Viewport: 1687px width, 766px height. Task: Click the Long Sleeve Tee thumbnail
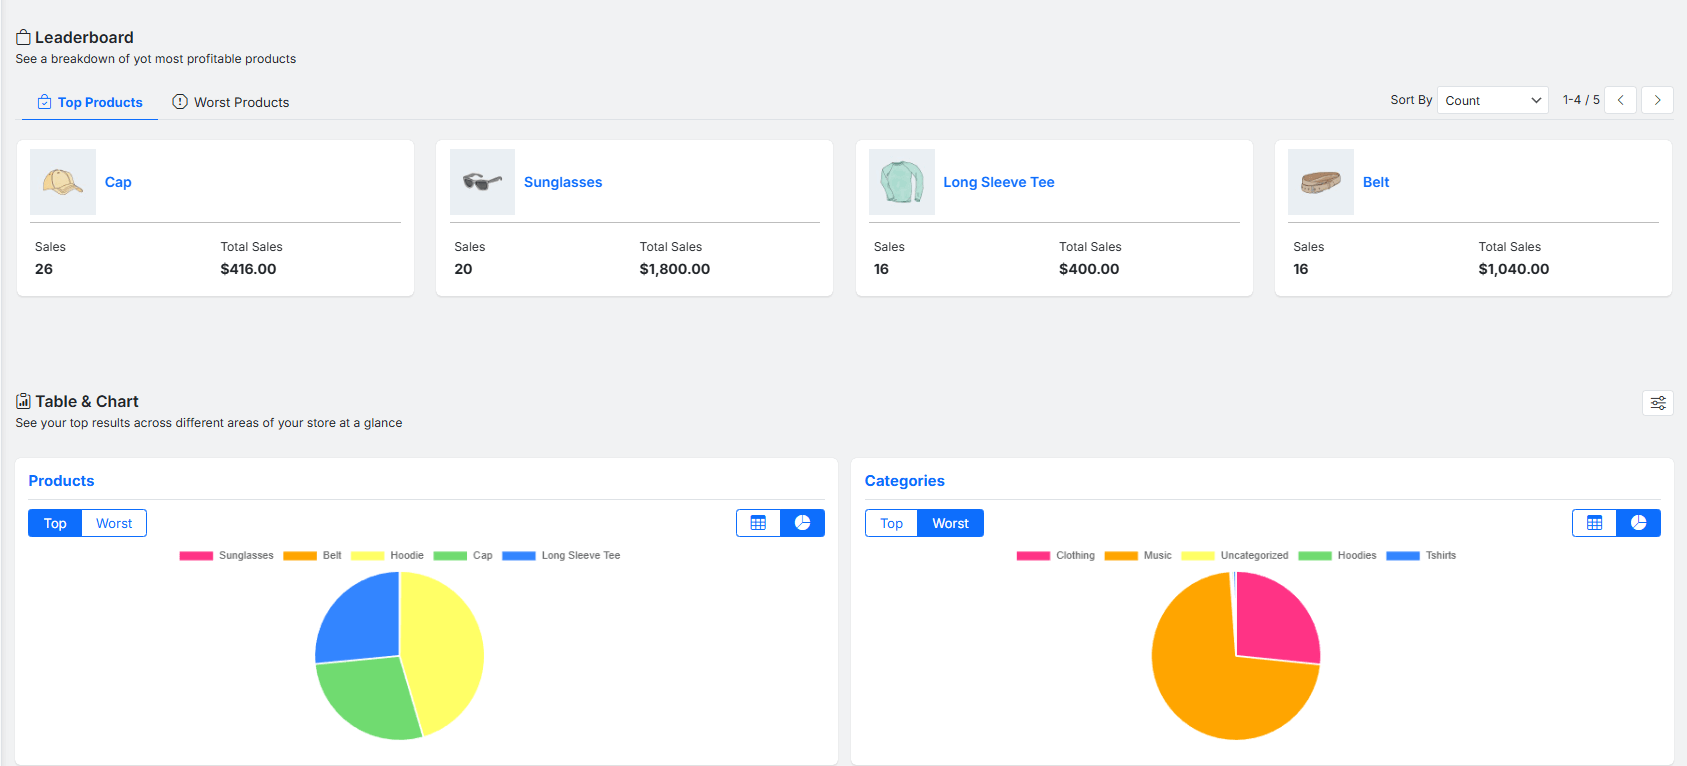902,182
